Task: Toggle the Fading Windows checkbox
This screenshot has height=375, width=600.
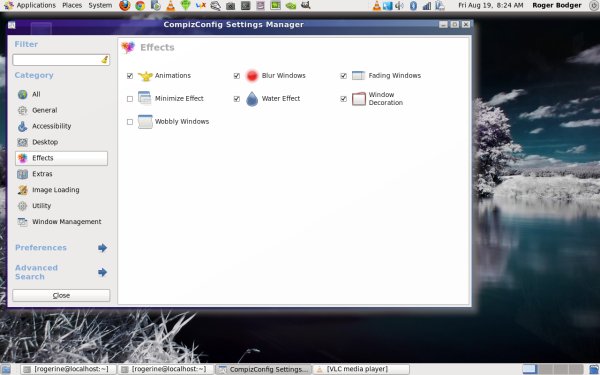Action: pos(343,76)
